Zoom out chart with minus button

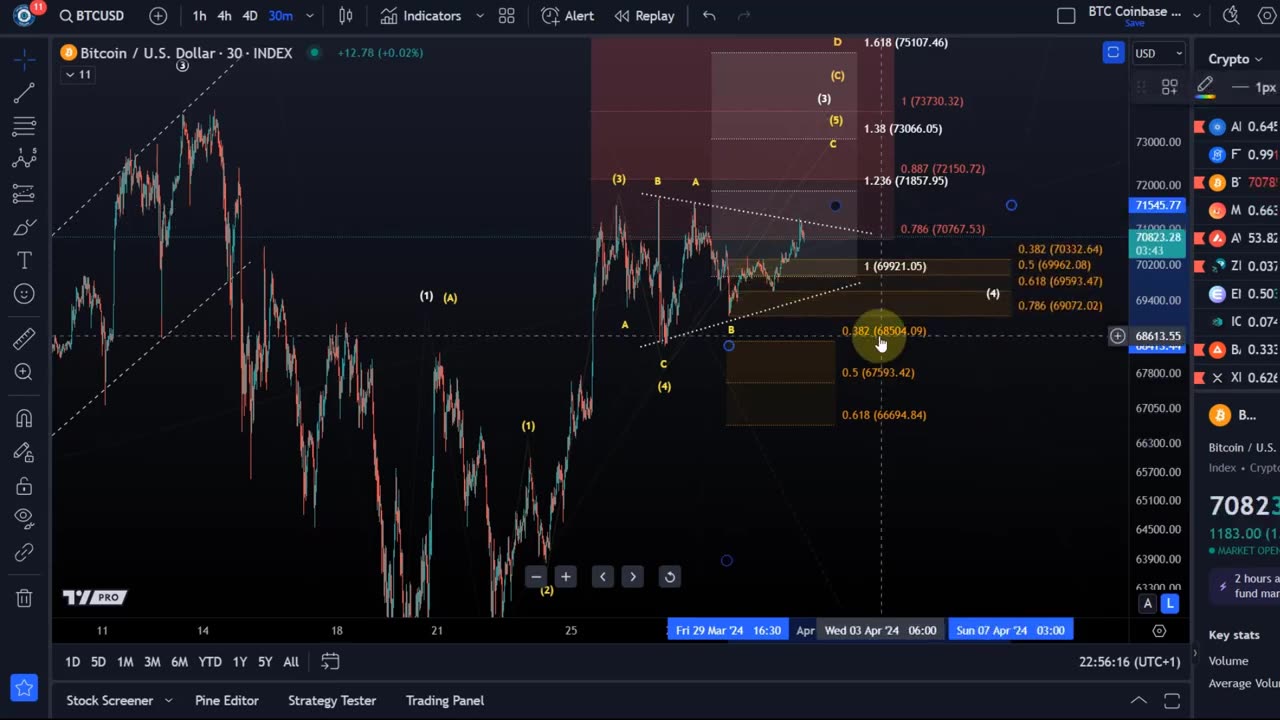pyautogui.click(x=536, y=577)
